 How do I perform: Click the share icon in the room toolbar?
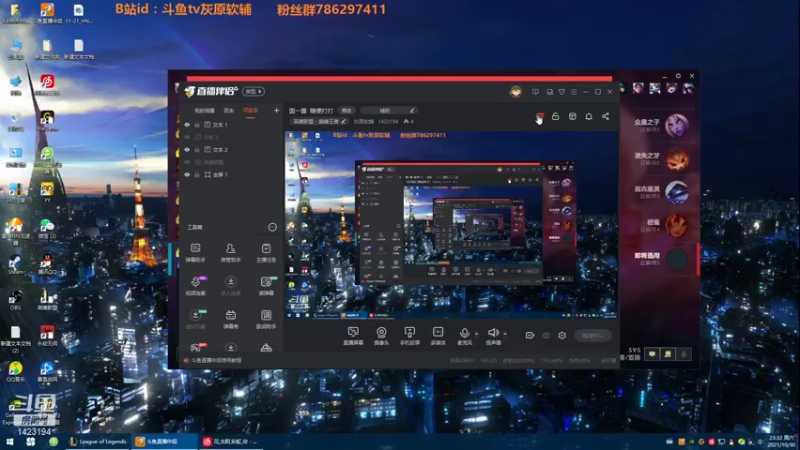pyautogui.click(x=606, y=116)
